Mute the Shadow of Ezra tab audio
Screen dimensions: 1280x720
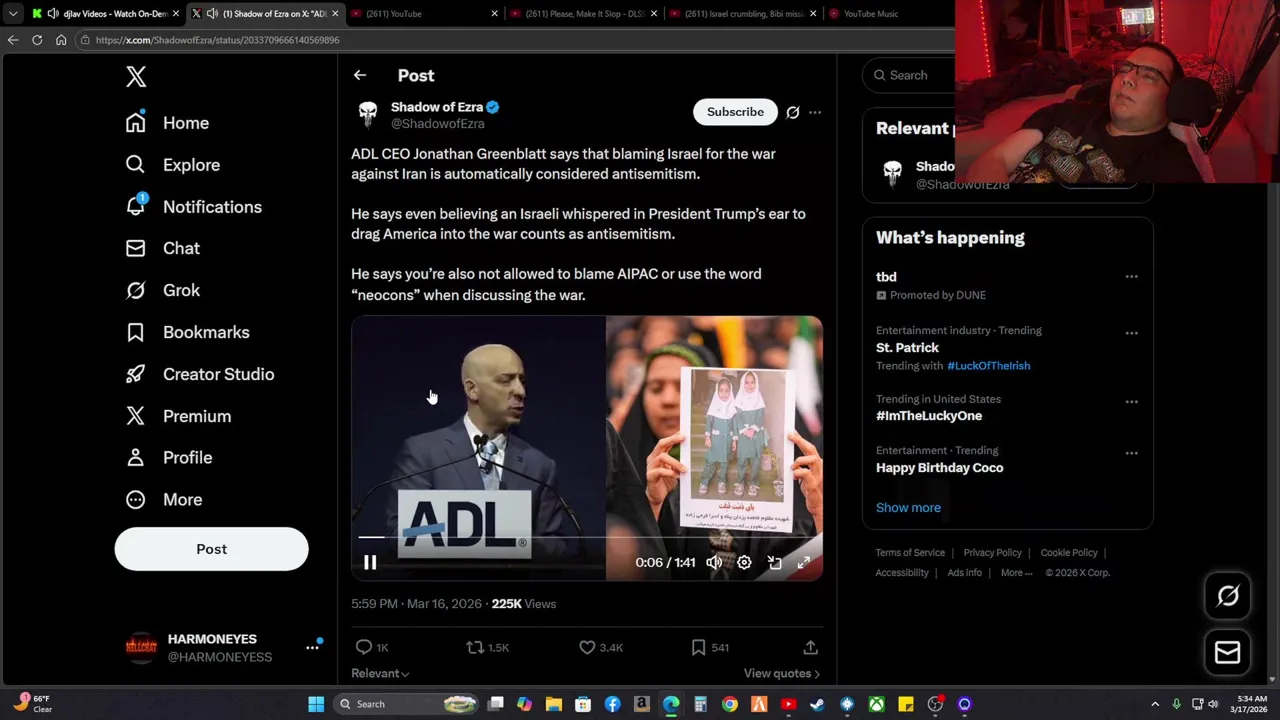tap(212, 14)
